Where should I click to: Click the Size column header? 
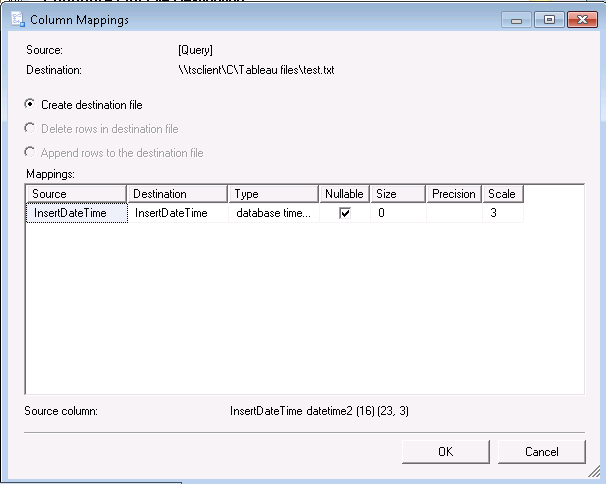(x=398, y=194)
